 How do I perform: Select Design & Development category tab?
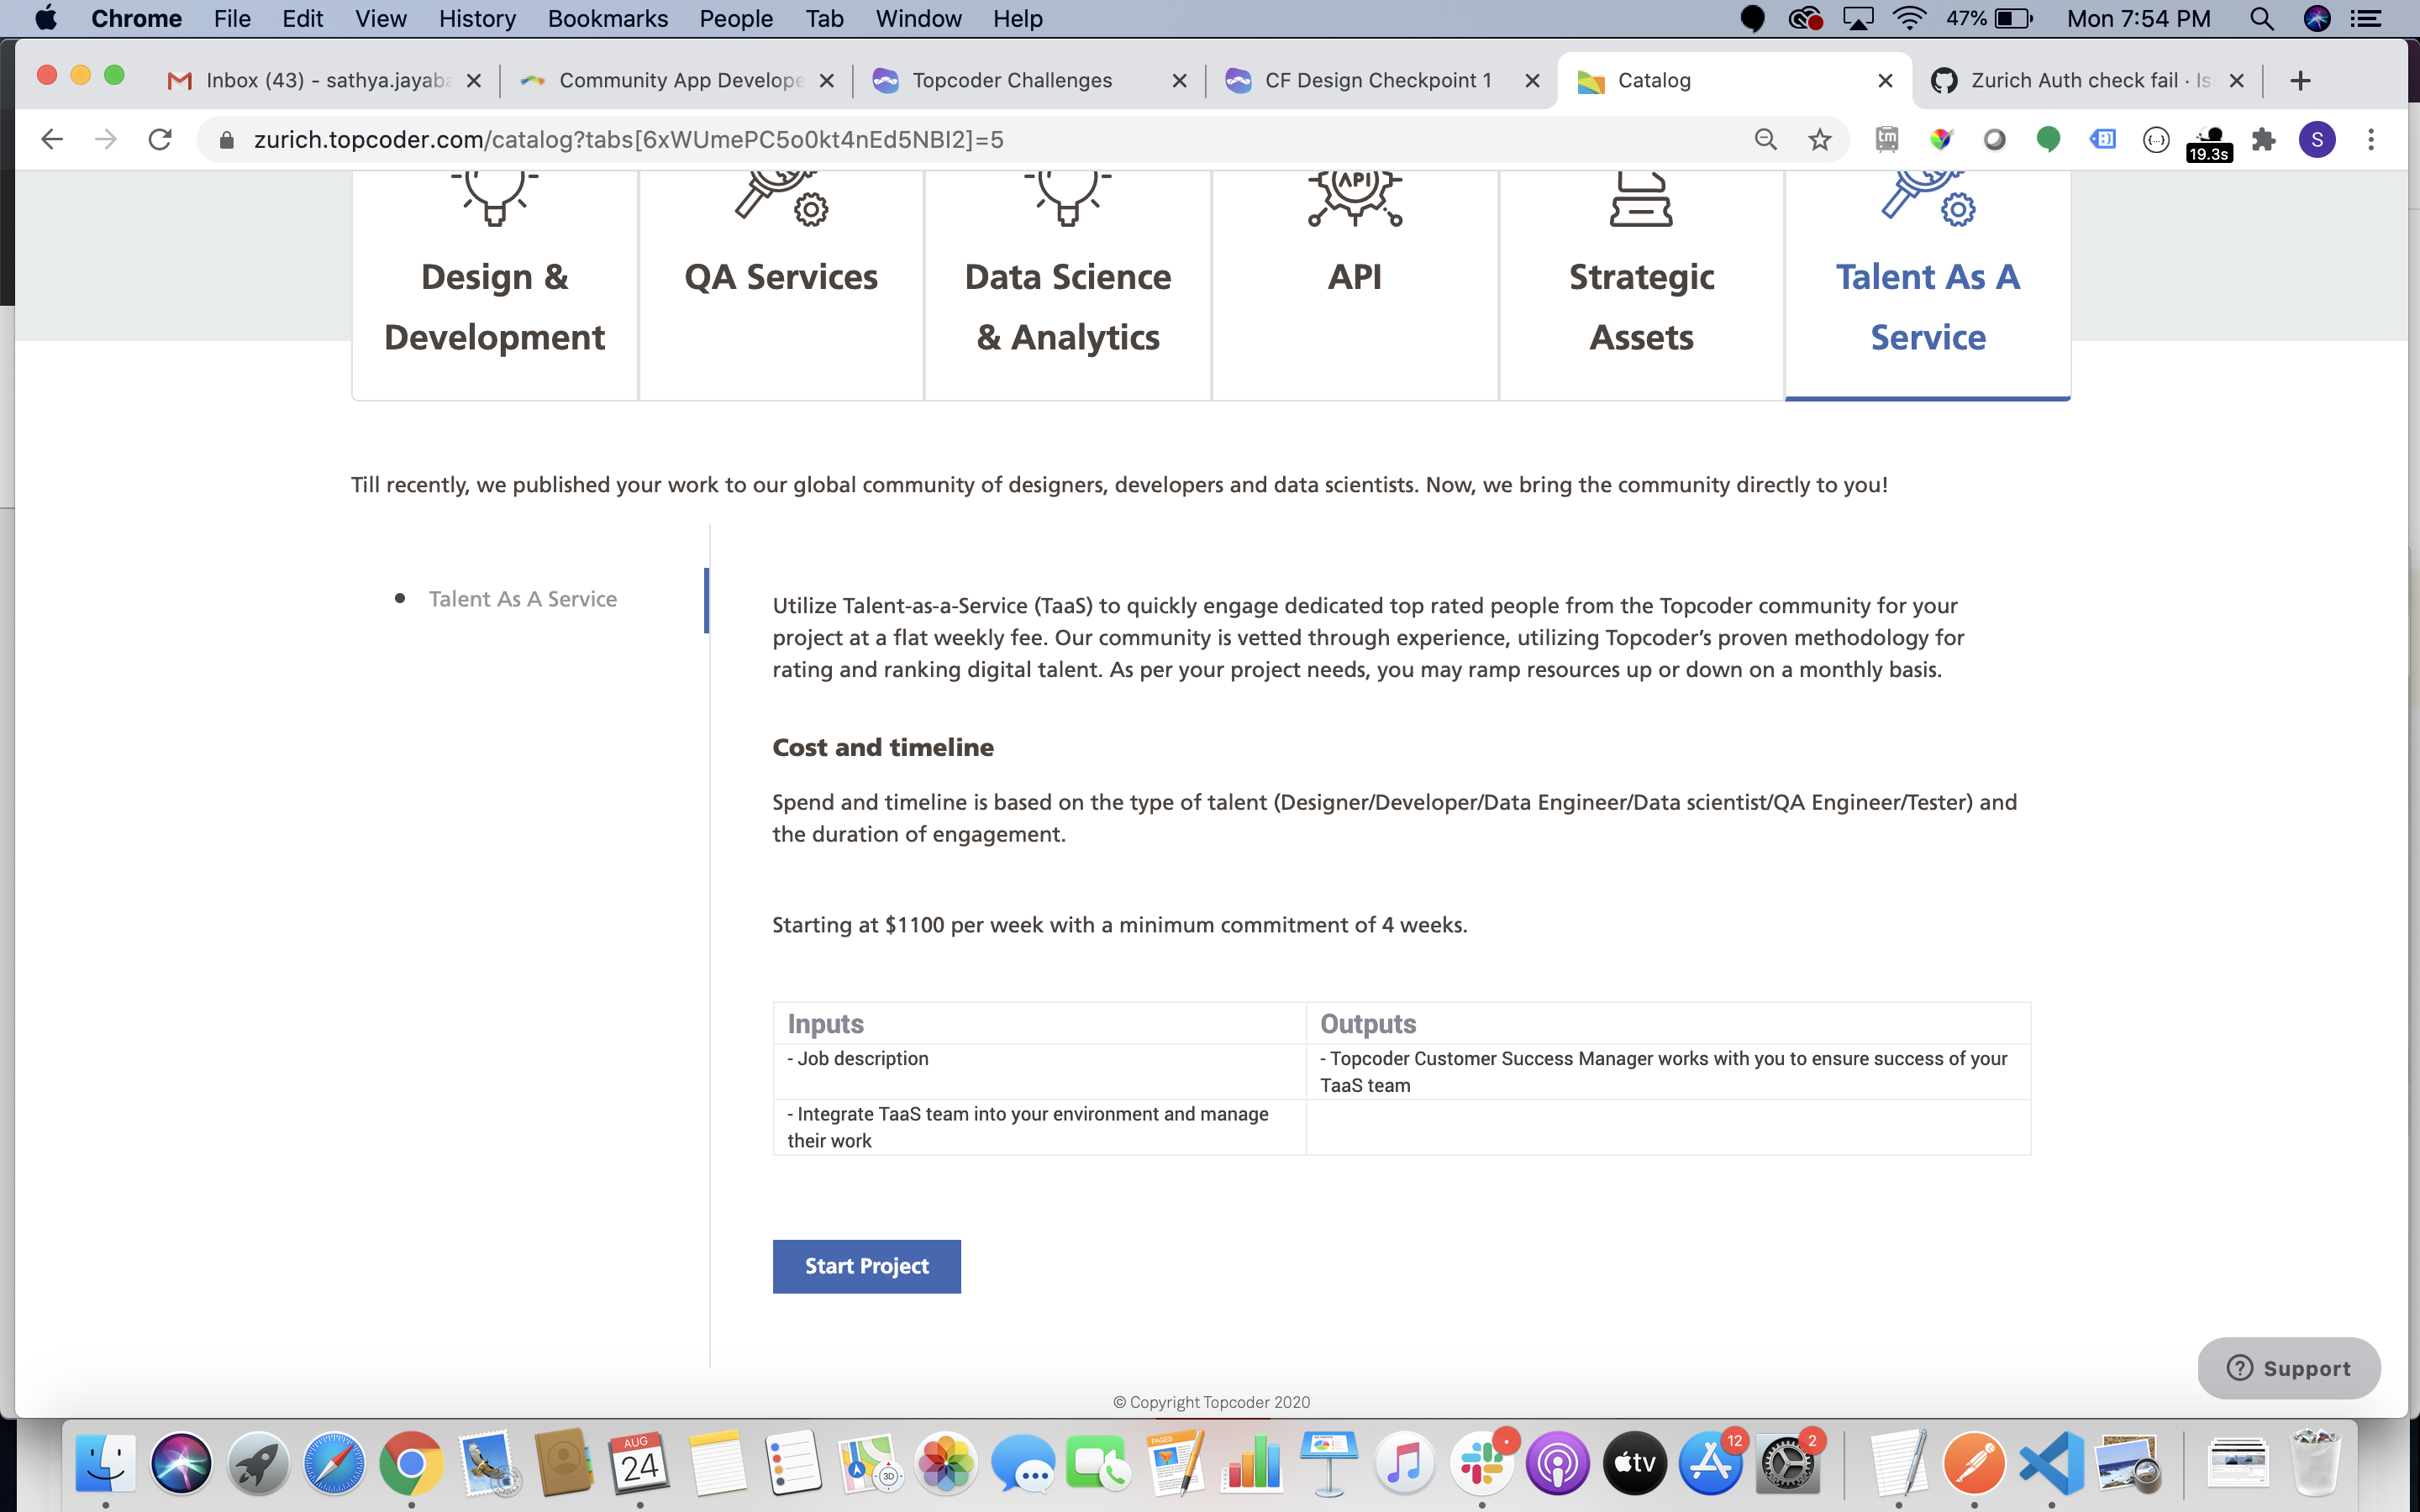[494, 285]
